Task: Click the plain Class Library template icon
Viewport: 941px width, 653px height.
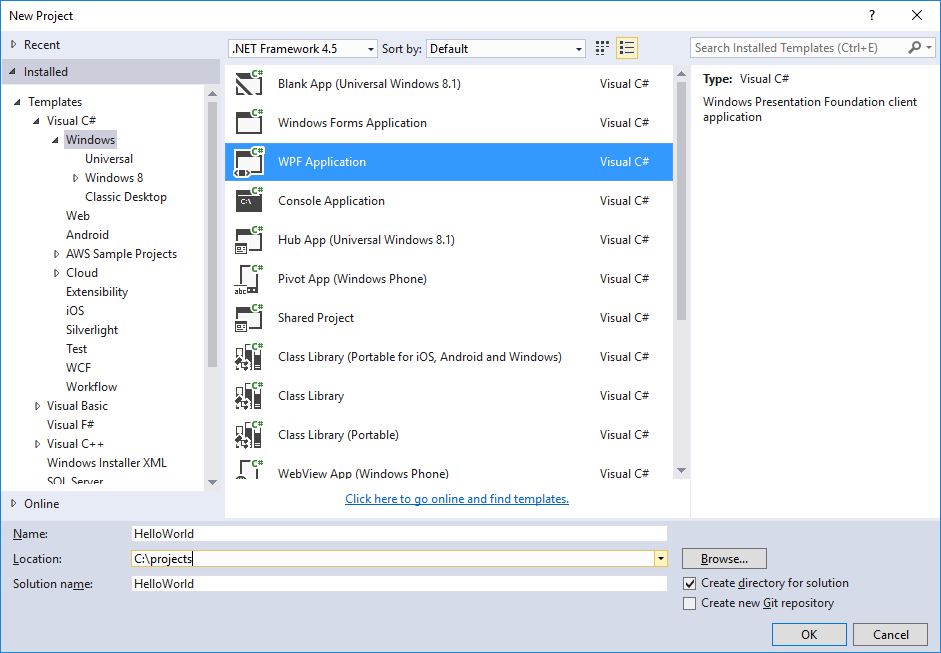Action: [249, 396]
